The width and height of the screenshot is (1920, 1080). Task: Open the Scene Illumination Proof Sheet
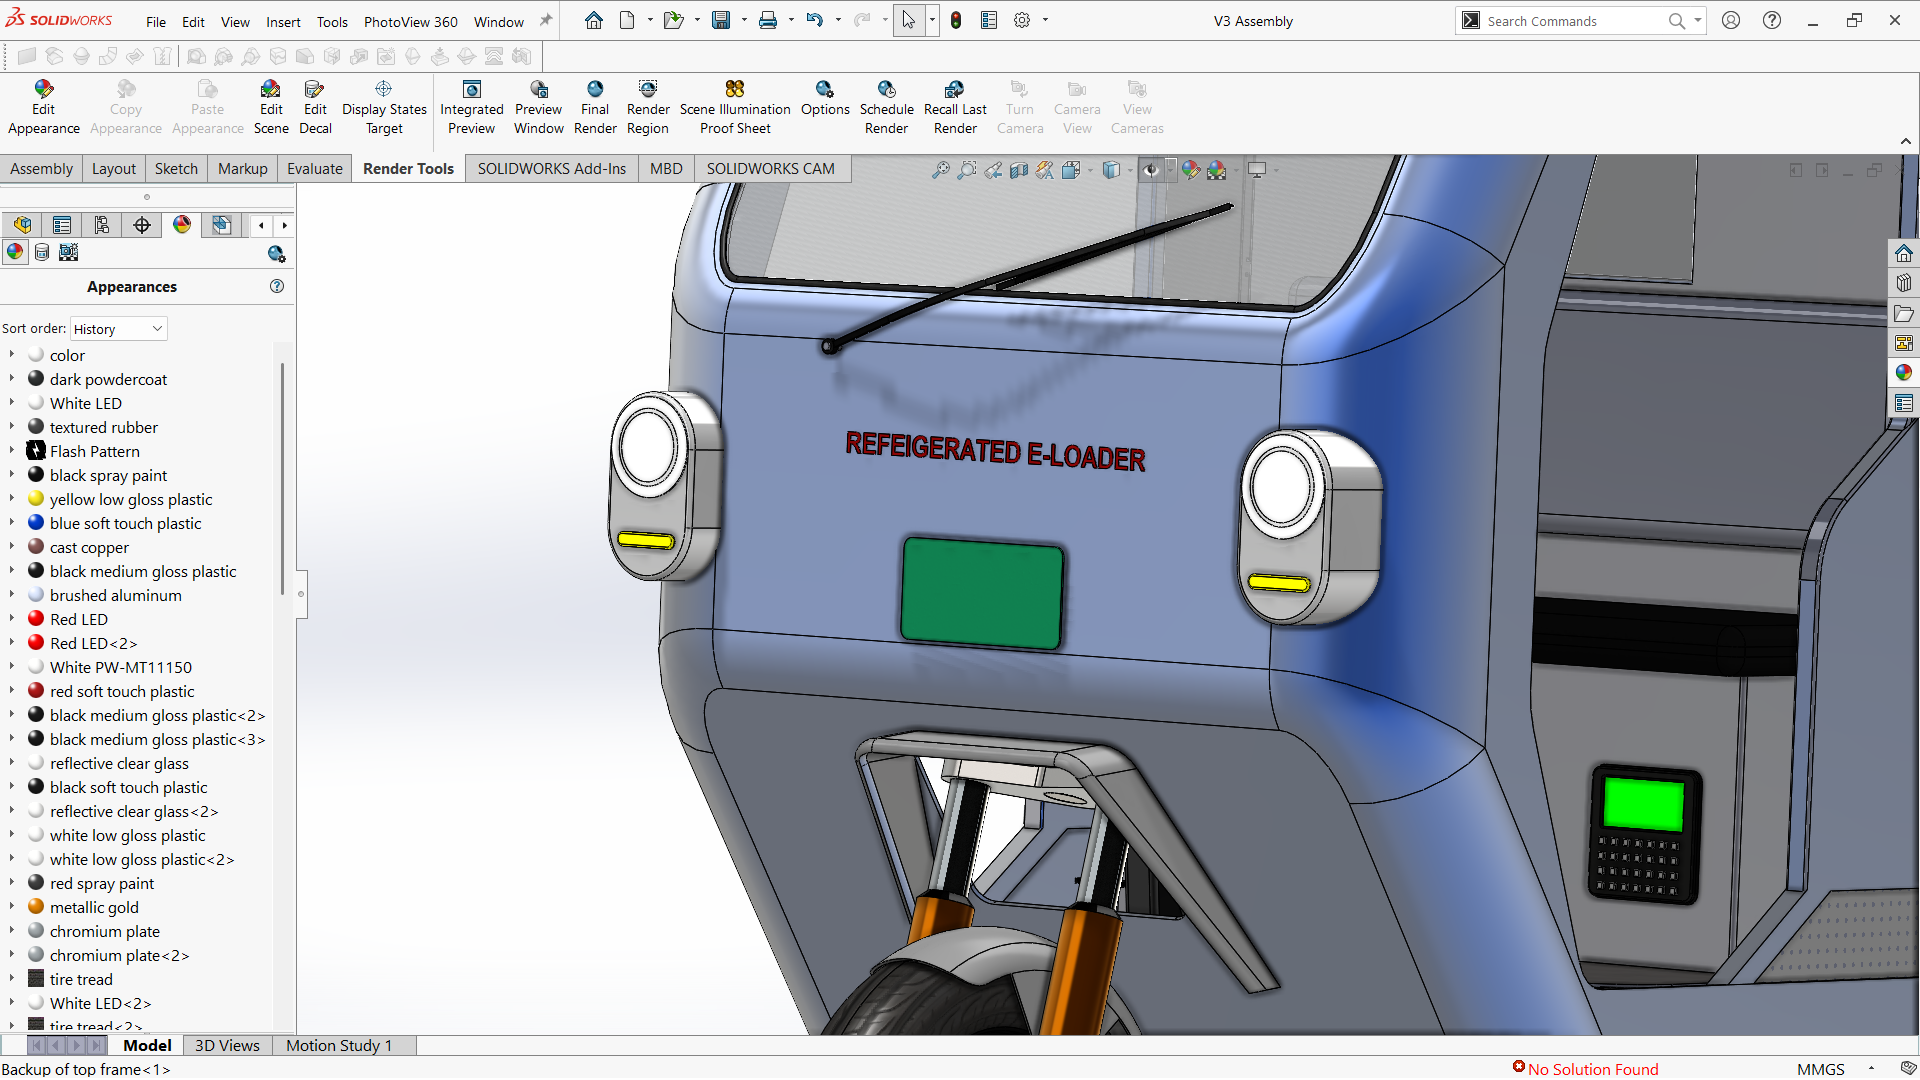coord(735,107)
